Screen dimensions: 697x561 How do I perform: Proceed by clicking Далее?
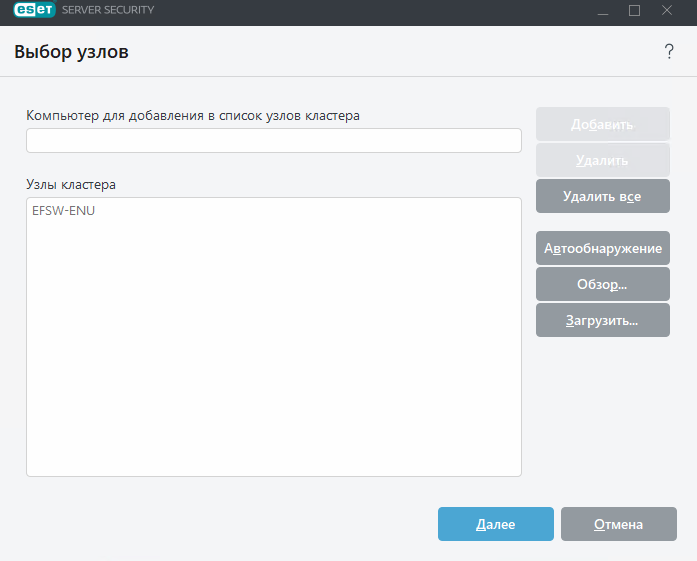495,524
